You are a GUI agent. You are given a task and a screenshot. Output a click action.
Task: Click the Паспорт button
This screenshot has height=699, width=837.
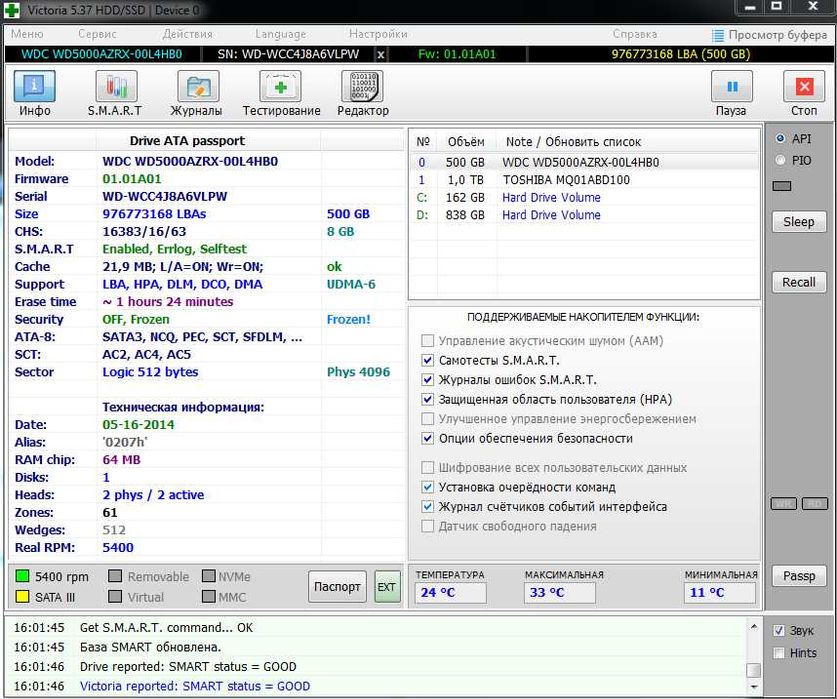(337, 586)
